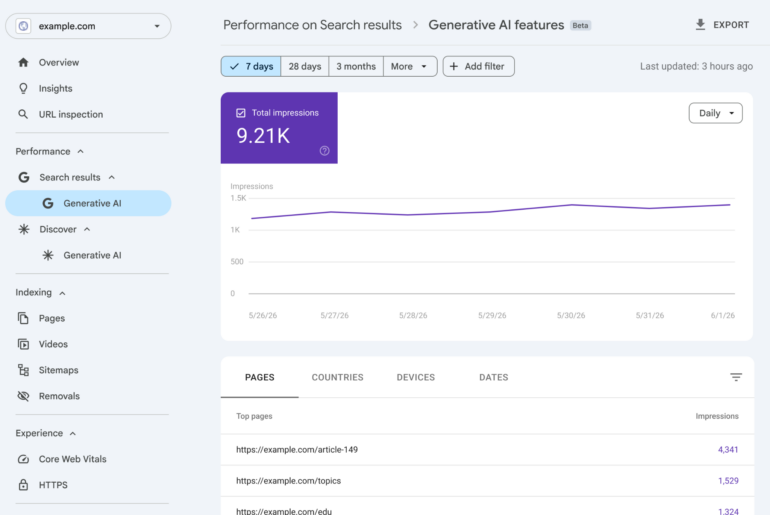Click the Discover asterisk icon
770x515 pixels.
tap(24, 229)
